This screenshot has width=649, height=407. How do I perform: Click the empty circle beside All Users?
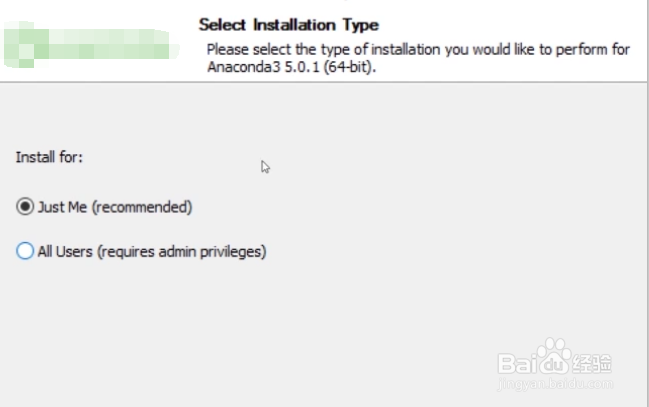click(x=25, y=252)
